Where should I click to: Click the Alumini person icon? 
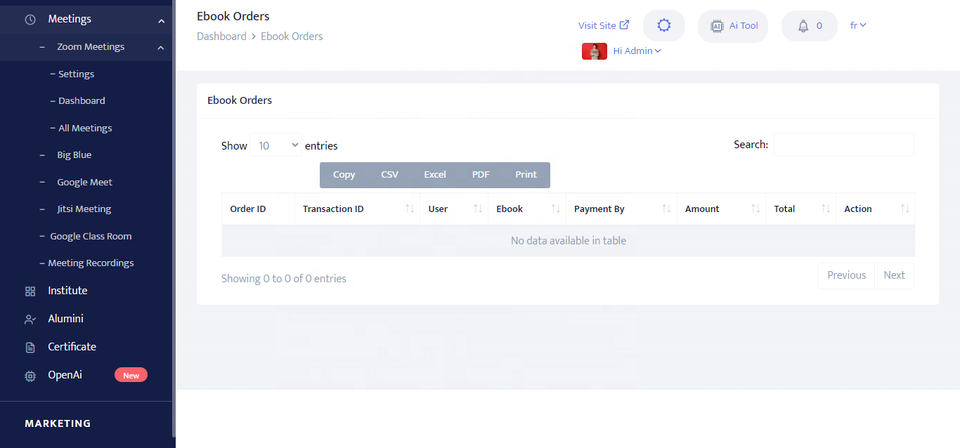(30, 319)
